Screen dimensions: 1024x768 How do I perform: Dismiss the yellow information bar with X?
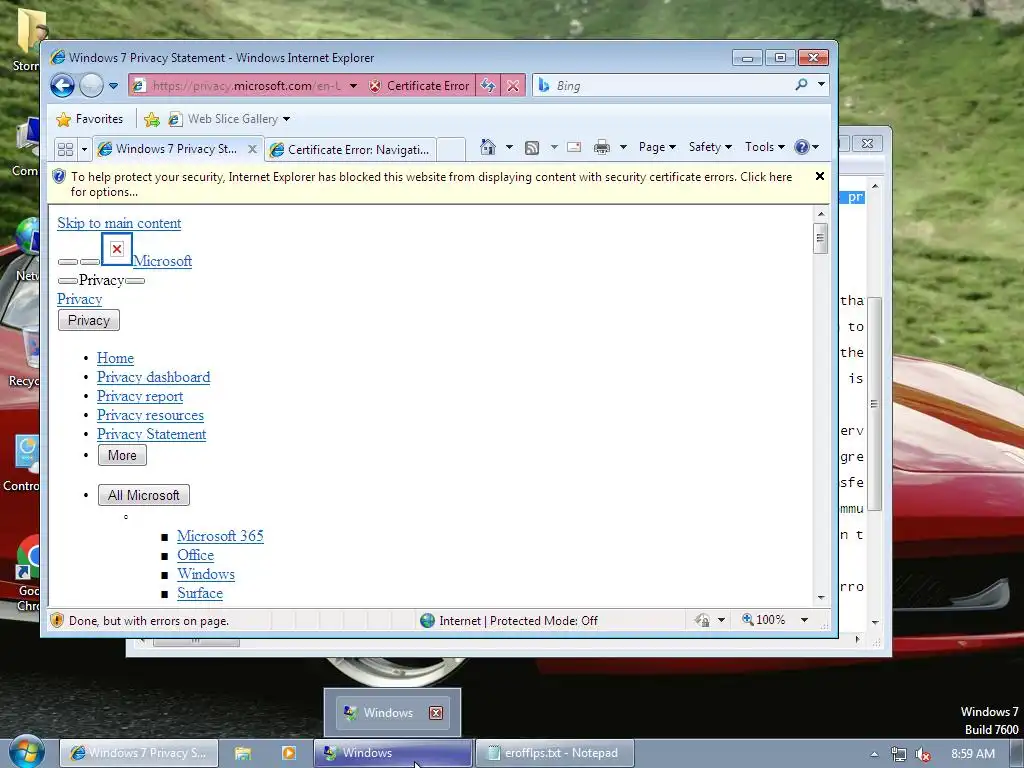tap(820, 176)
